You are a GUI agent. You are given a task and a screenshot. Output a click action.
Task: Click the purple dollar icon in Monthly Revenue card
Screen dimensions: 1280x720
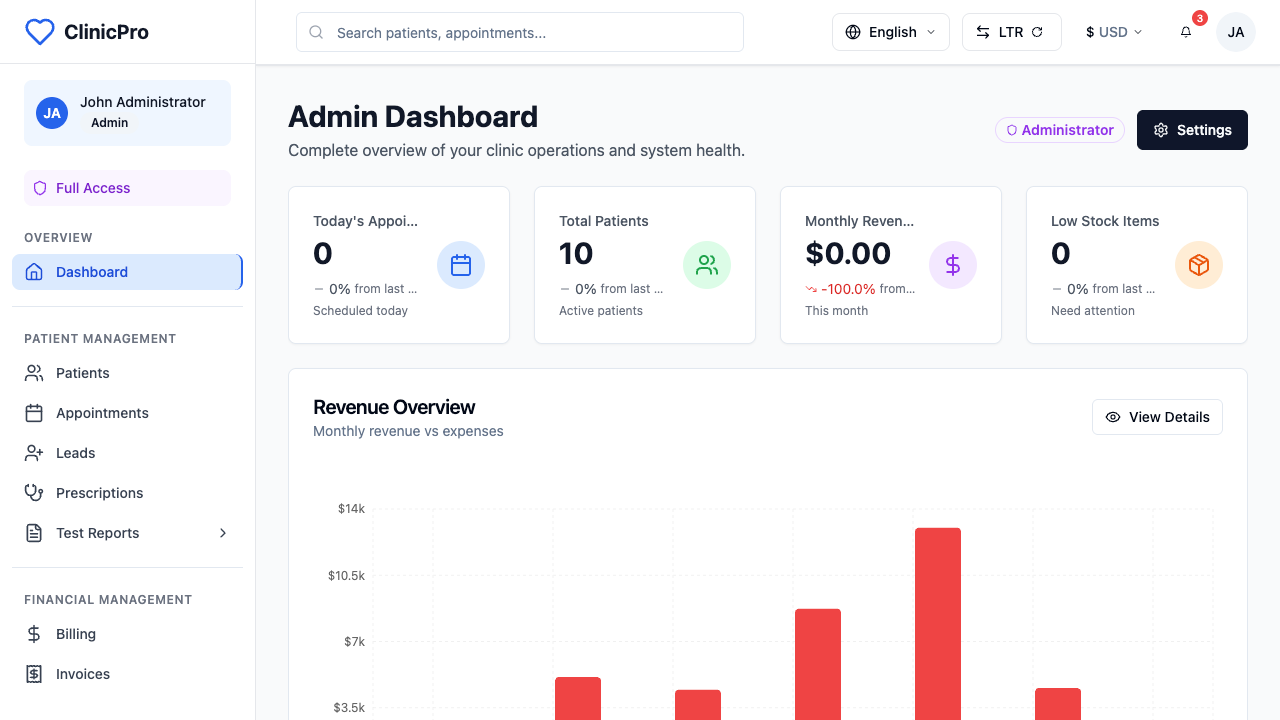(953, 265)
